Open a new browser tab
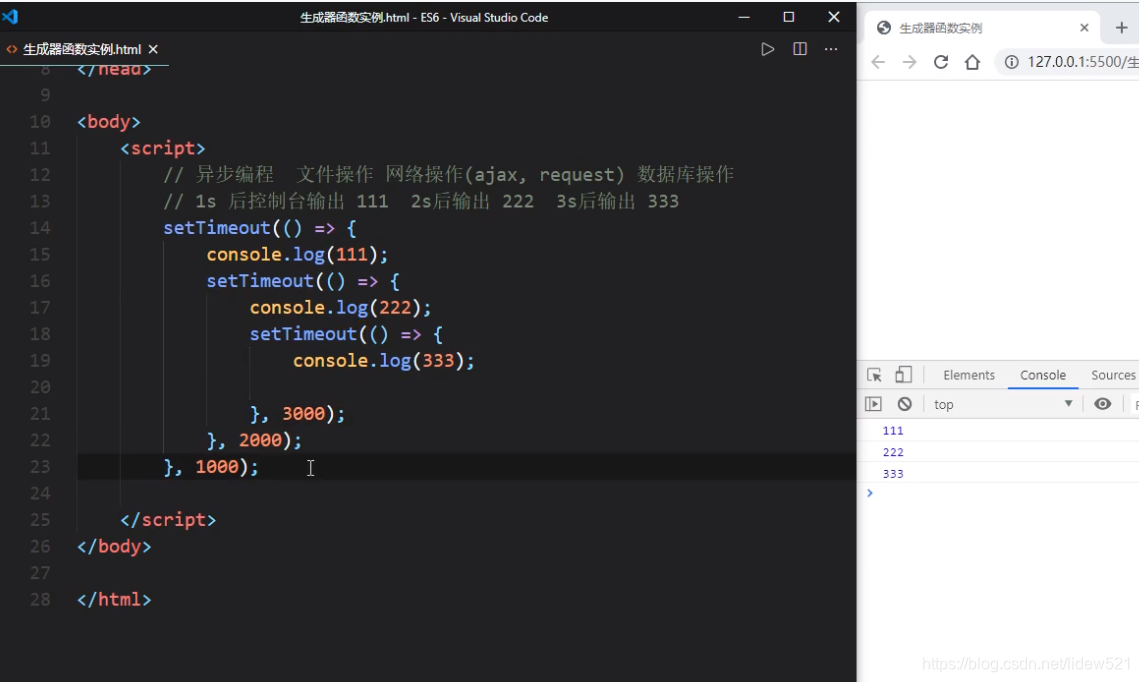This screenshot has width=1139, height=682. pos(1122,28)
